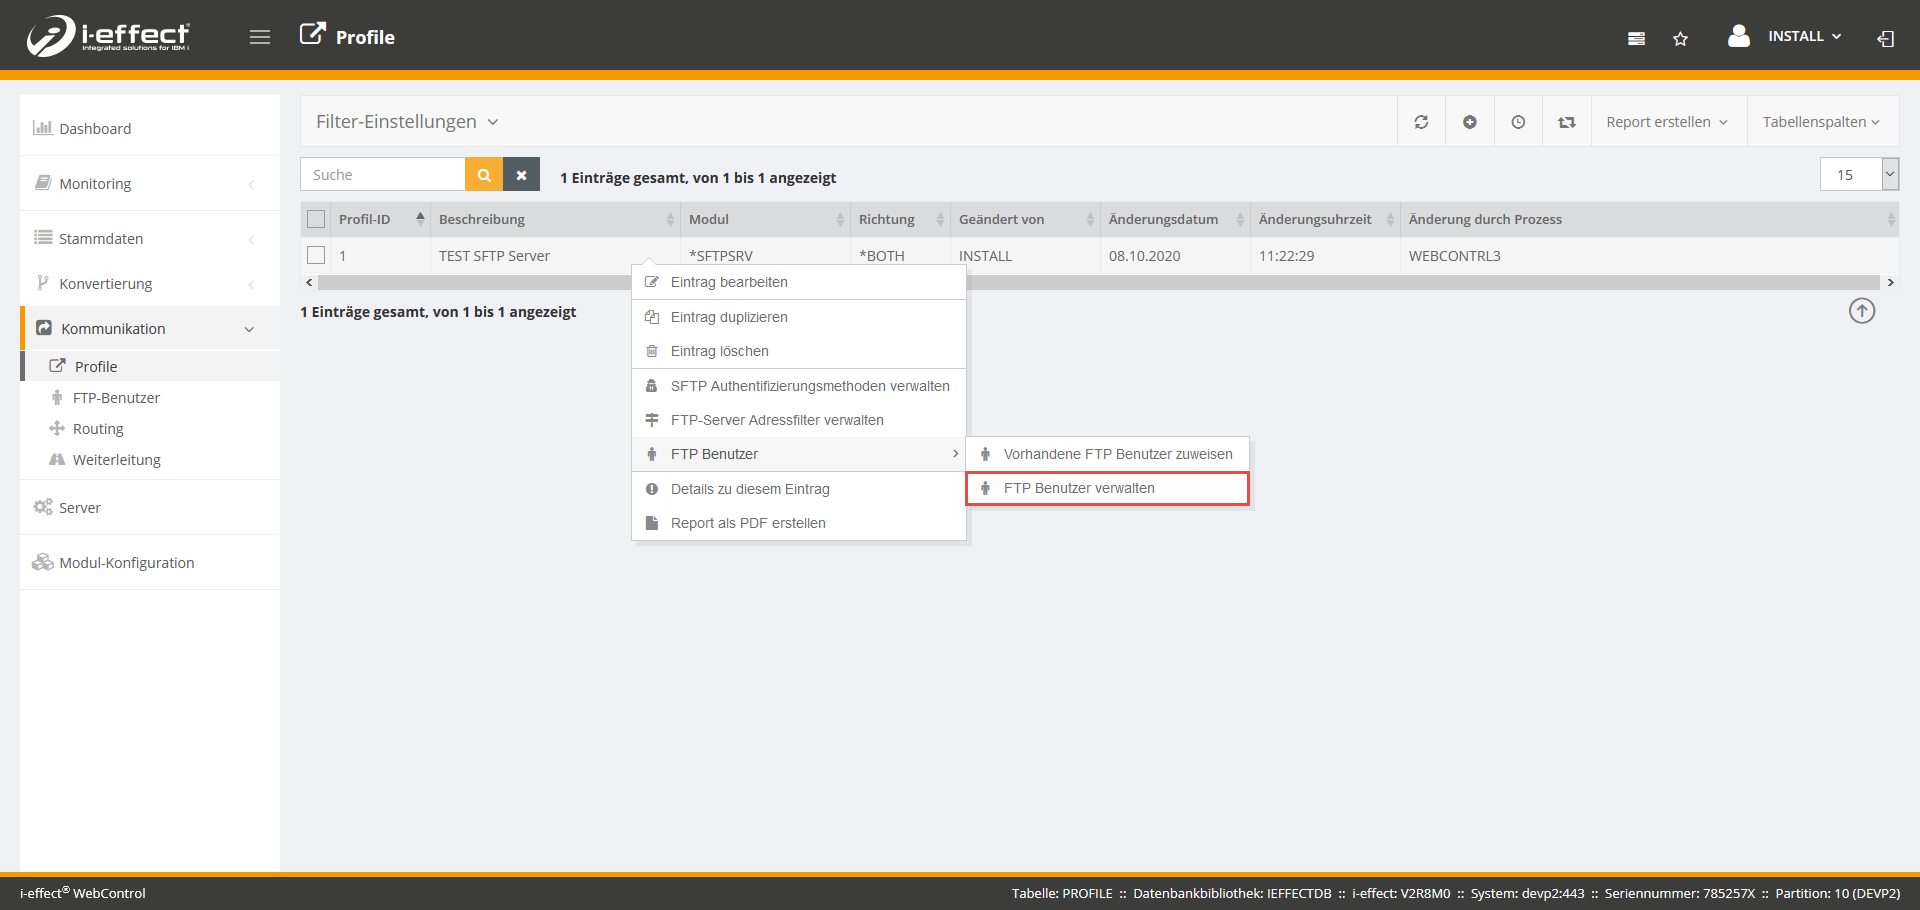This screenshot has height=910, width=1920.
Task: Click the retweet arrows toolbar icon
Action: (x=1566, y=122)
